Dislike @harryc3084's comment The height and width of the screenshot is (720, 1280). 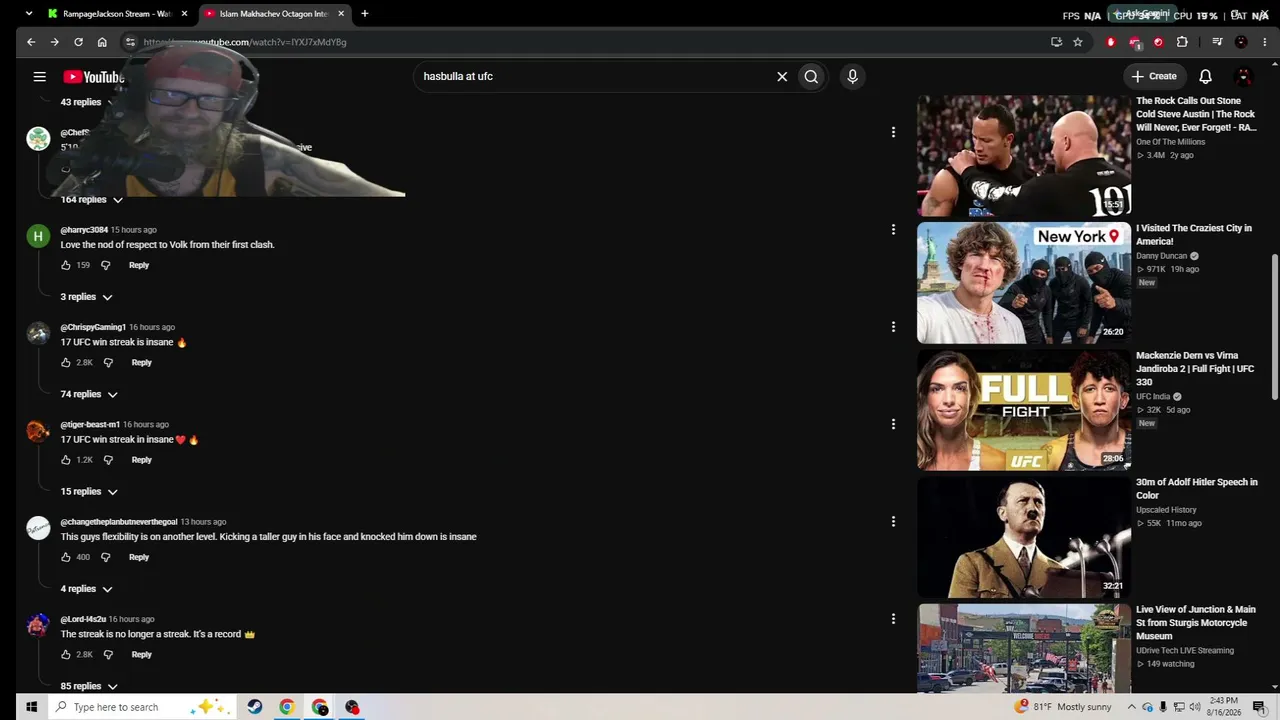tap(106, 265)
